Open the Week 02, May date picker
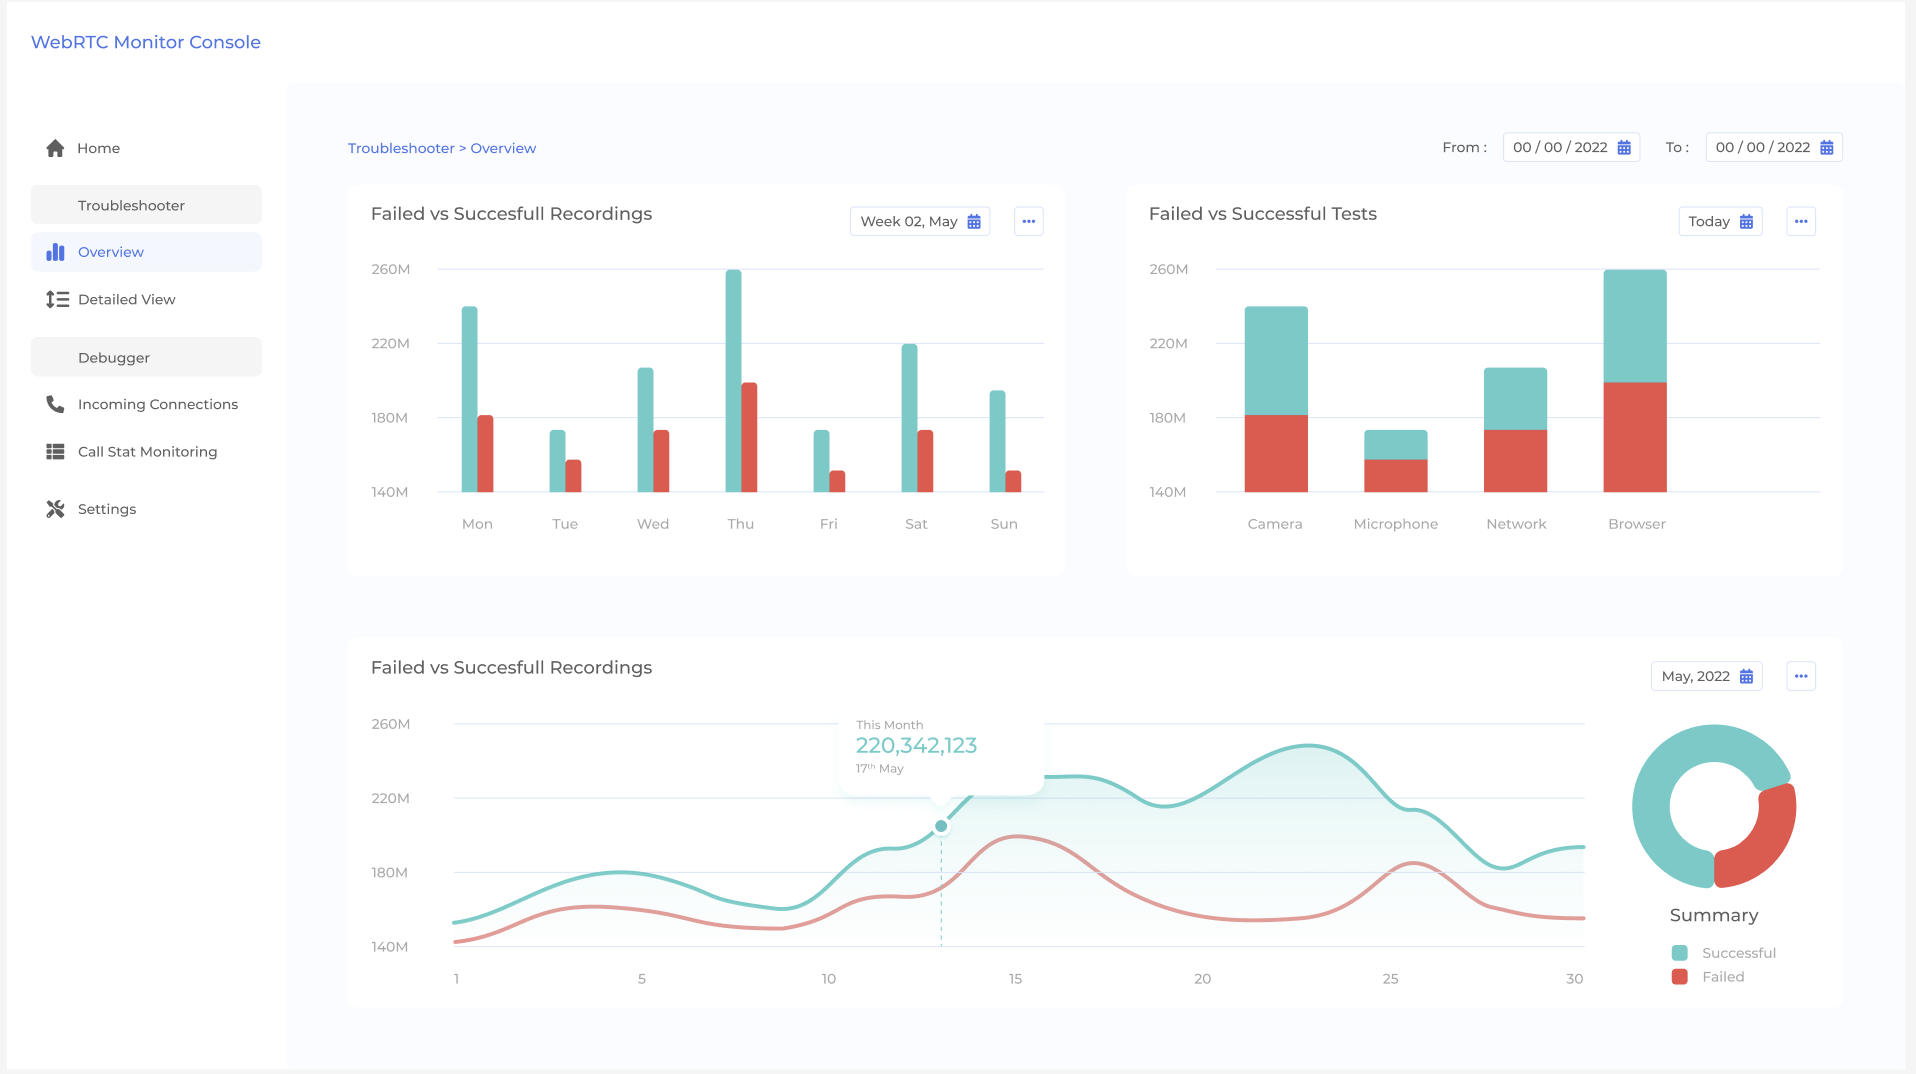 click(919, 221)
